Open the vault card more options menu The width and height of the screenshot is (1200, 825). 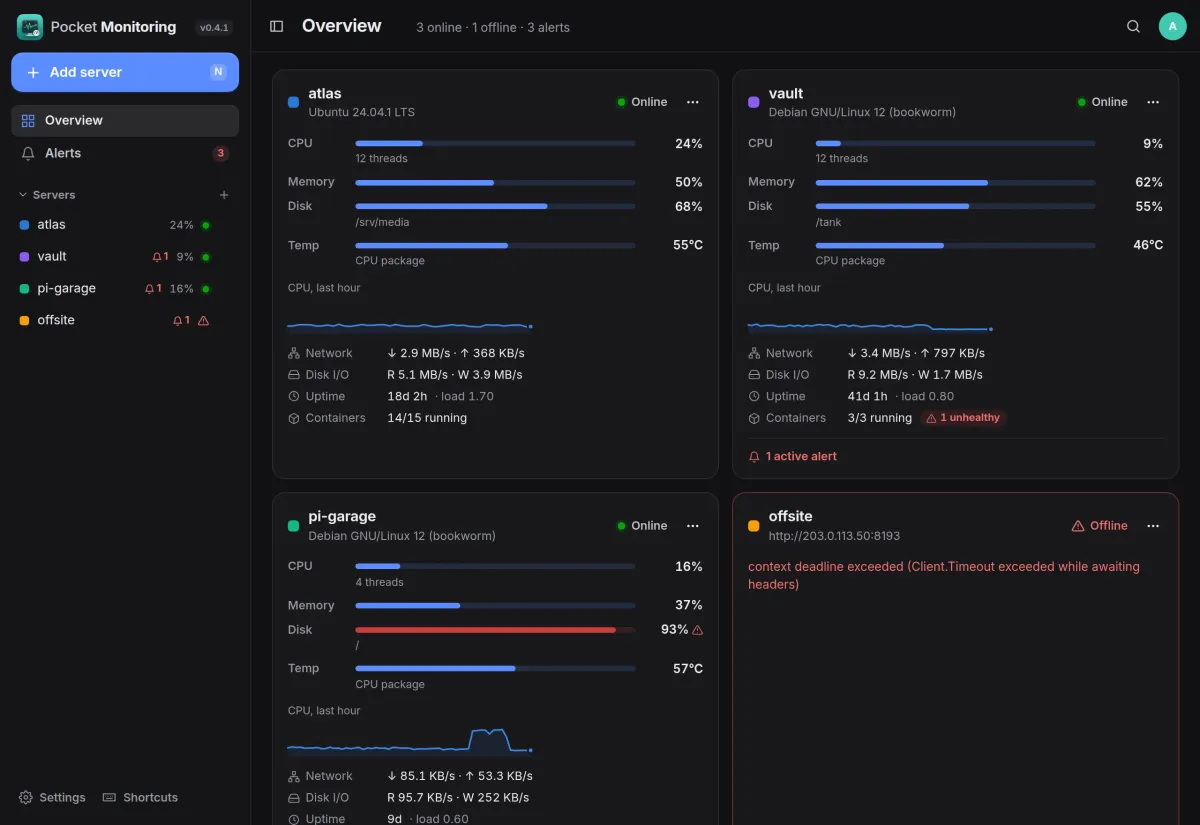[x=1153, y=102]
